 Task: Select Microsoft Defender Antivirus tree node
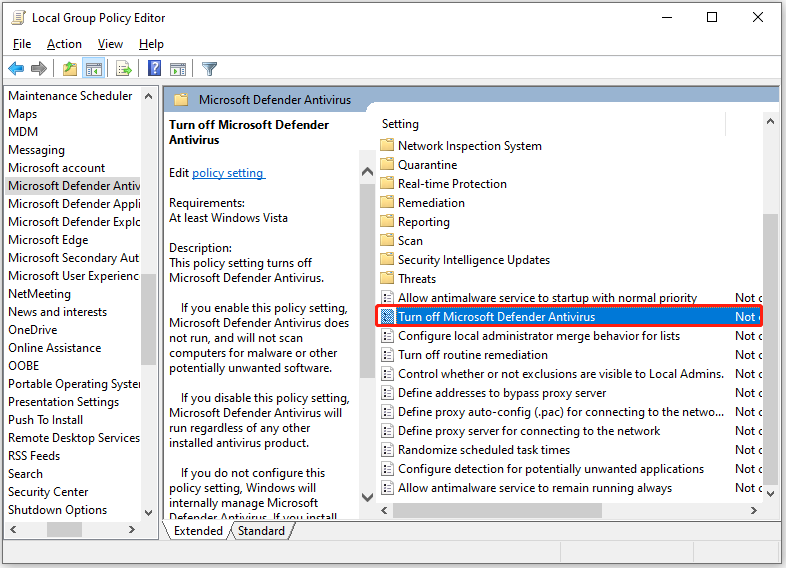coord(74,186)
